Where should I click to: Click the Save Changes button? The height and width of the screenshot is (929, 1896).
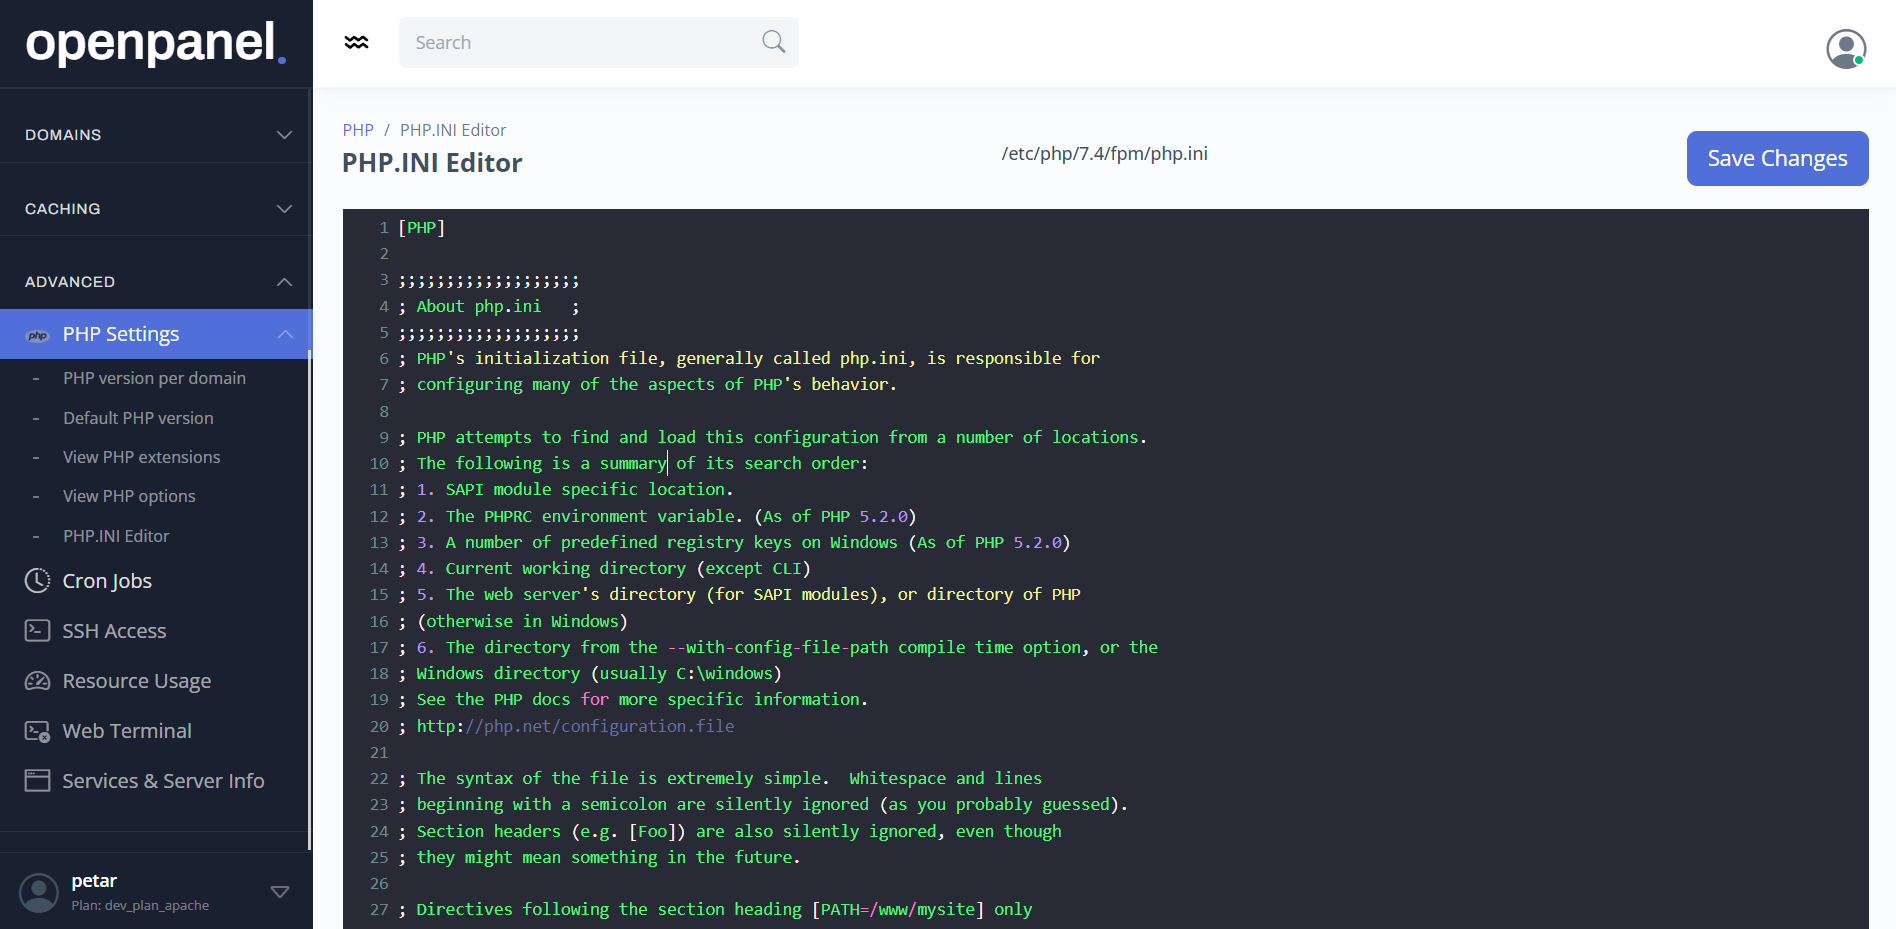[1776, 158]
